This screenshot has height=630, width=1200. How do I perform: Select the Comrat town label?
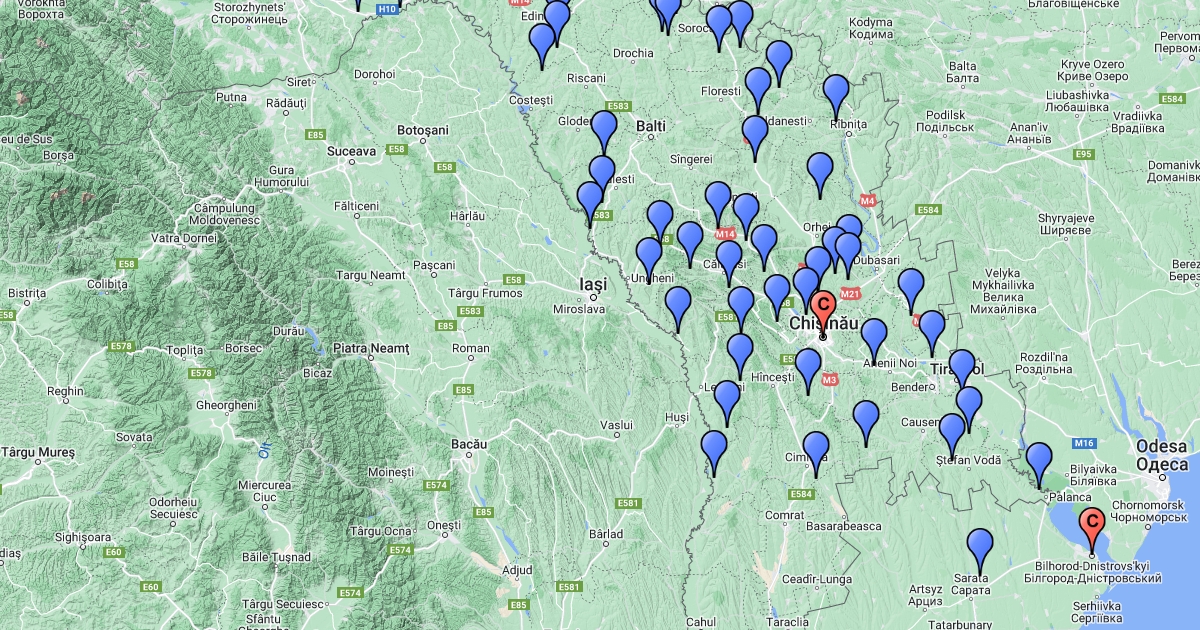(783, 515)
